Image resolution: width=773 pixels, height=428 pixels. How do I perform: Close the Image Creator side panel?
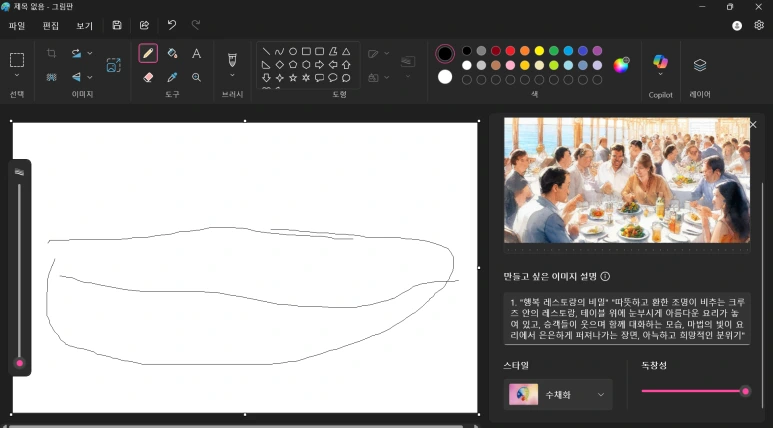pos(753,125)
